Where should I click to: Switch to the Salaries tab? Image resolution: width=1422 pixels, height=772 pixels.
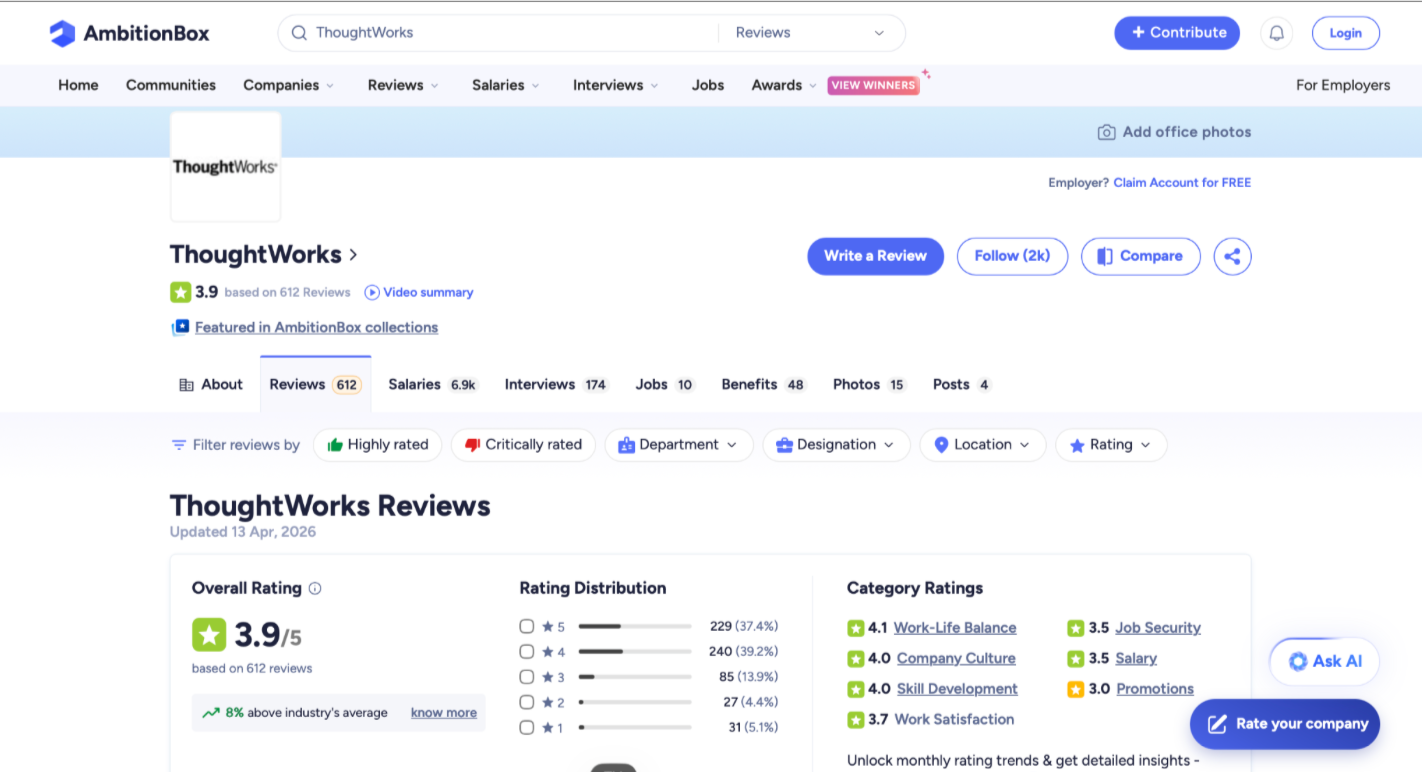point(431,385)
